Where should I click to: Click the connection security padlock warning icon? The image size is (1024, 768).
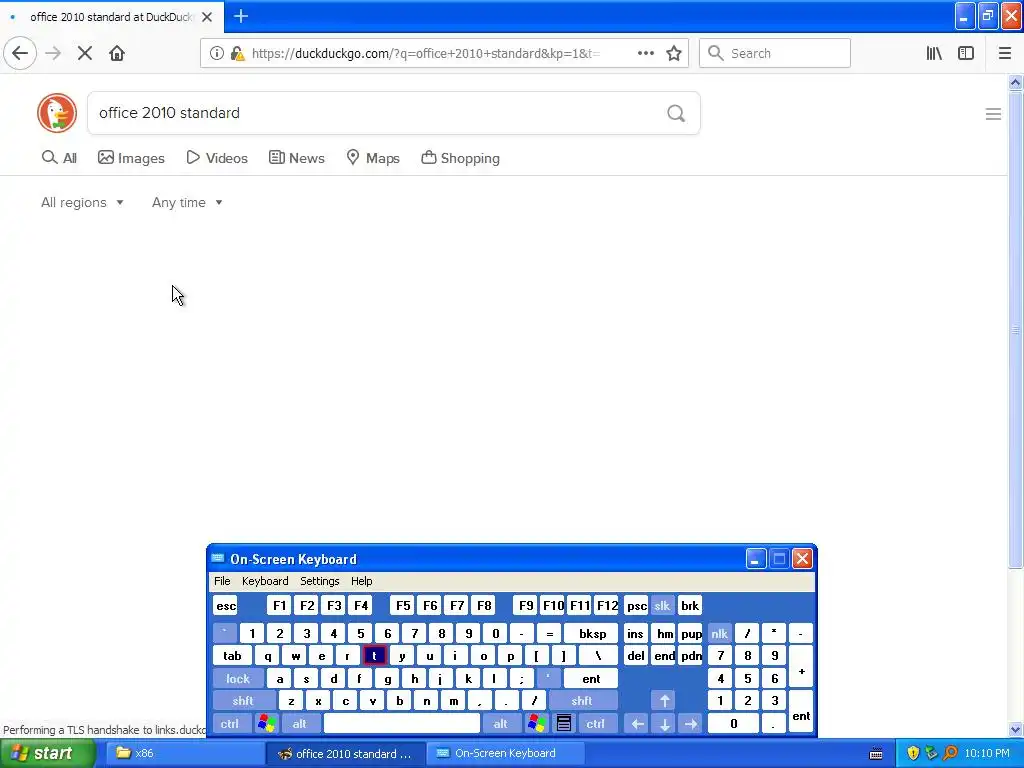238,54
